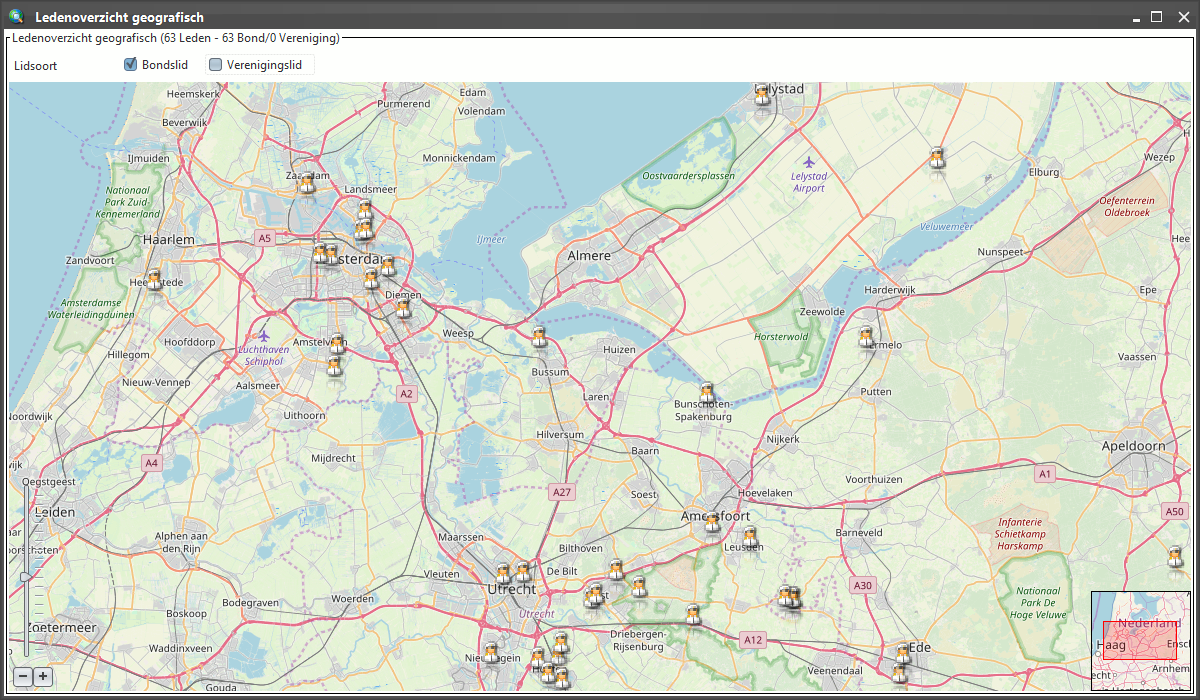This screenshot has height=700, width=1200.
Task: Maximize the Ledenoverzicht geografisch window
Action: click(1157, 17)
